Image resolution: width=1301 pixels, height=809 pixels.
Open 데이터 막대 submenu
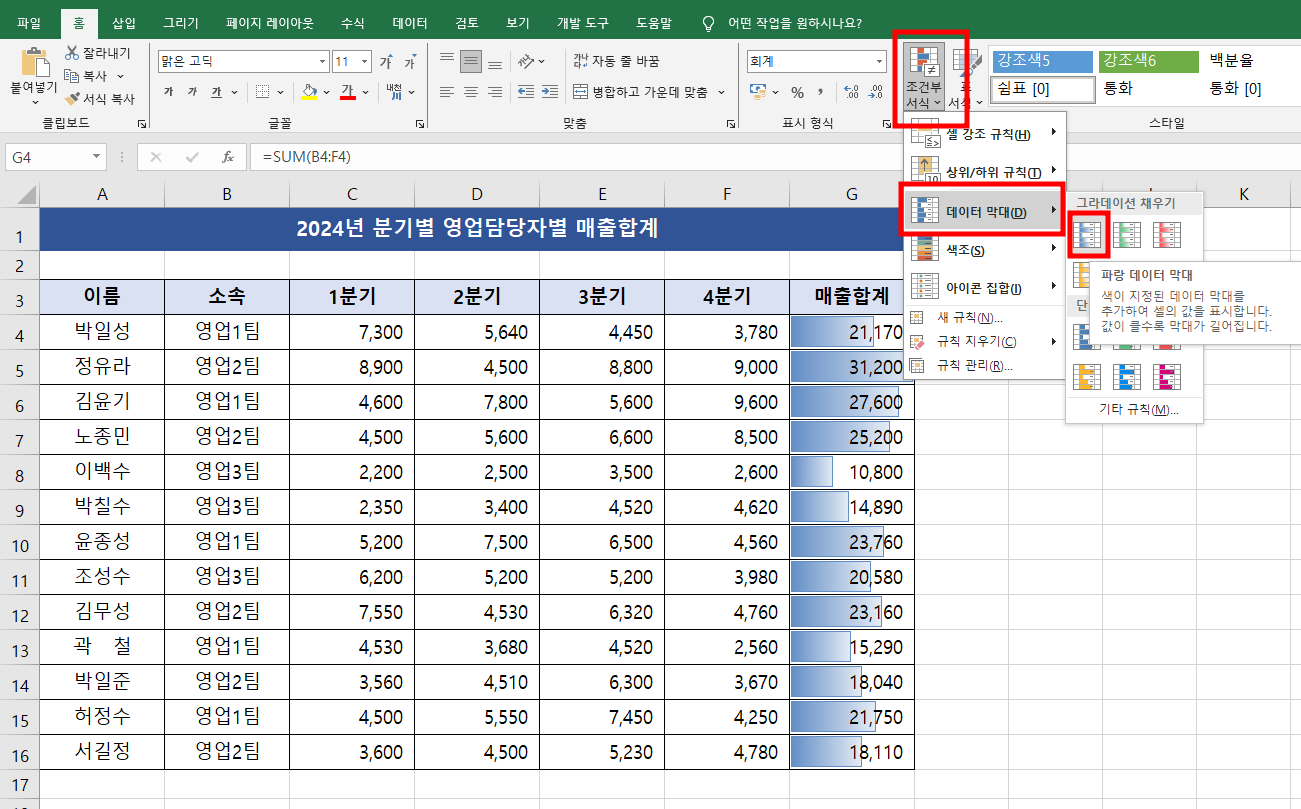point(984,211)
